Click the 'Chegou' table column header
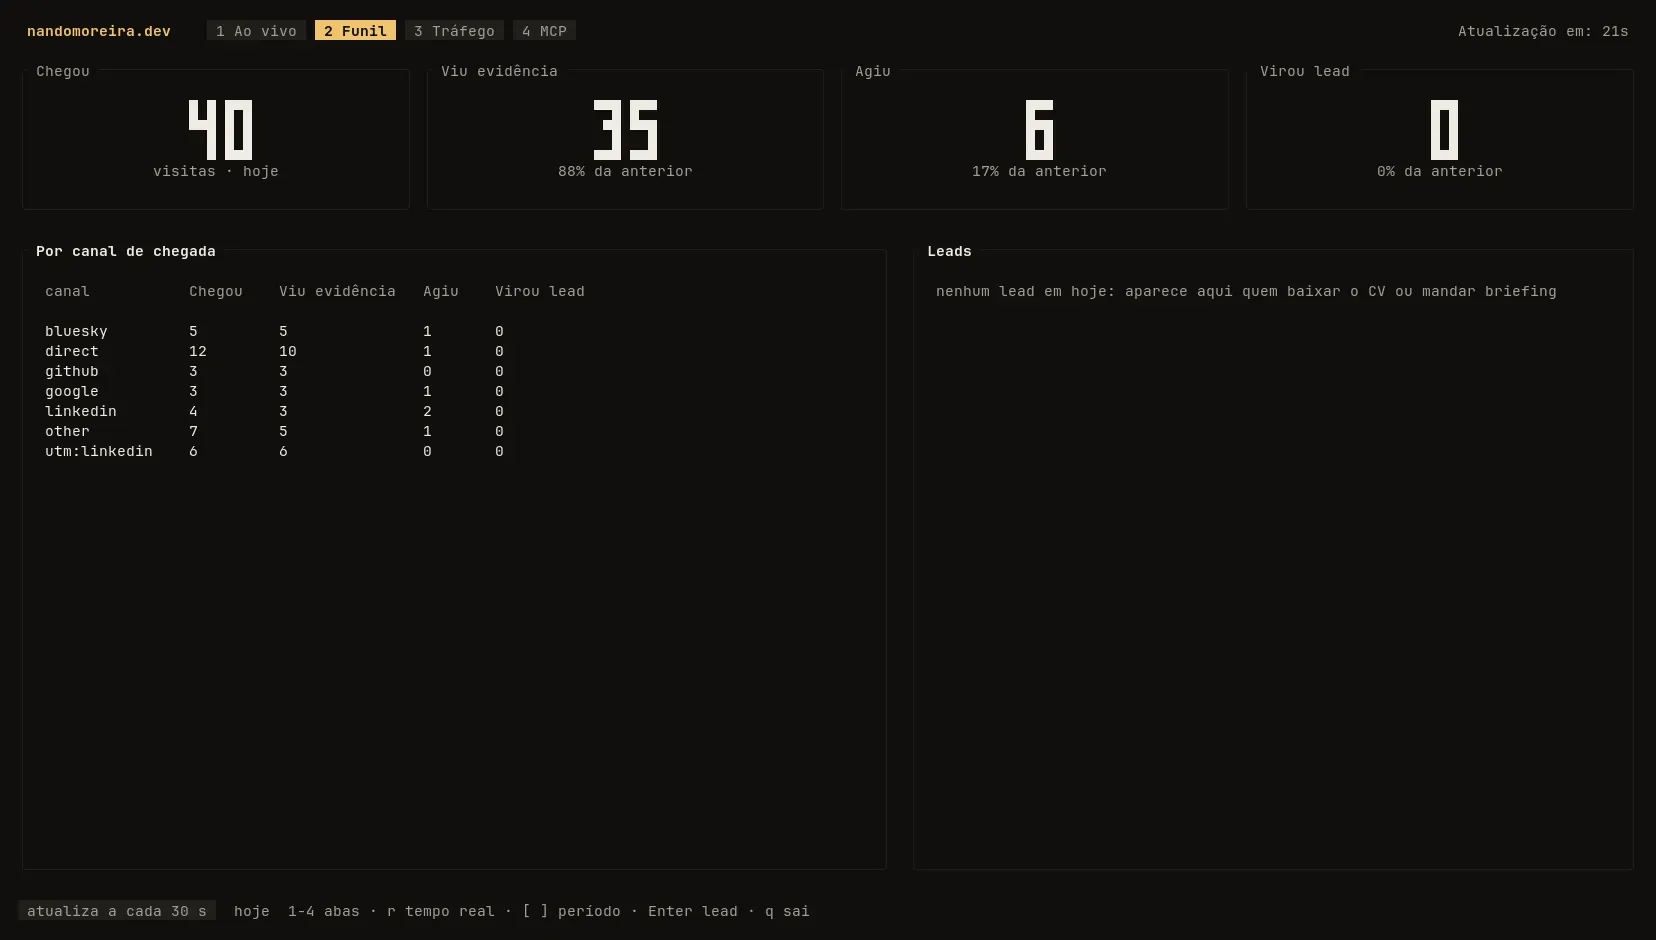 [x=216, y=291]
